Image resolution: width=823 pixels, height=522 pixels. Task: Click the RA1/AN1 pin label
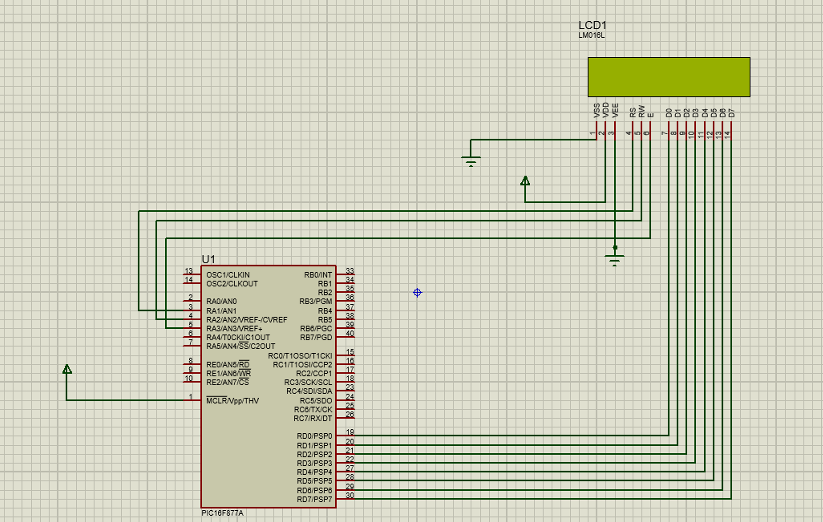coord(221,311)
